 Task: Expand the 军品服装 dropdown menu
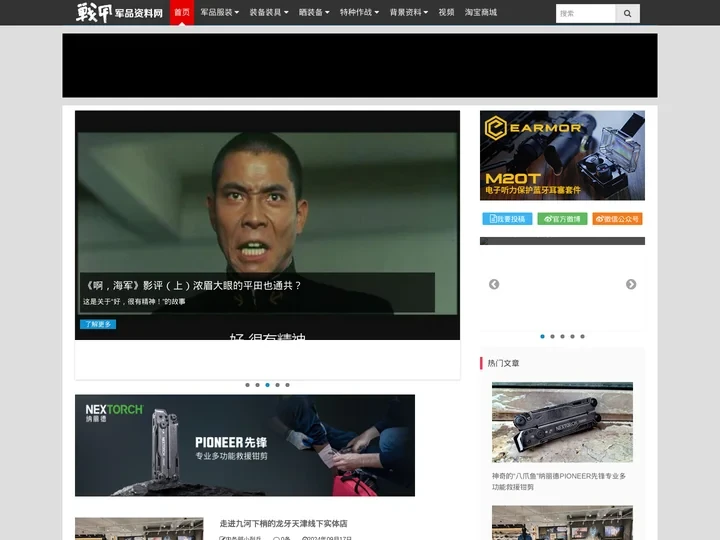pyautogui.click(x=219, y=12)
